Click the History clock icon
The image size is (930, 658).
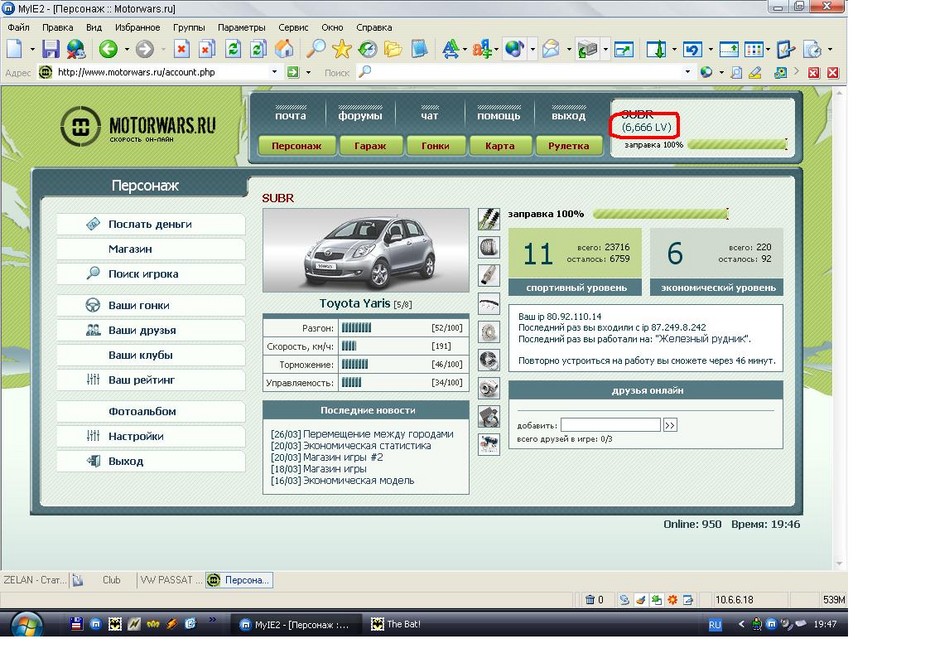(x=368, y=49)
